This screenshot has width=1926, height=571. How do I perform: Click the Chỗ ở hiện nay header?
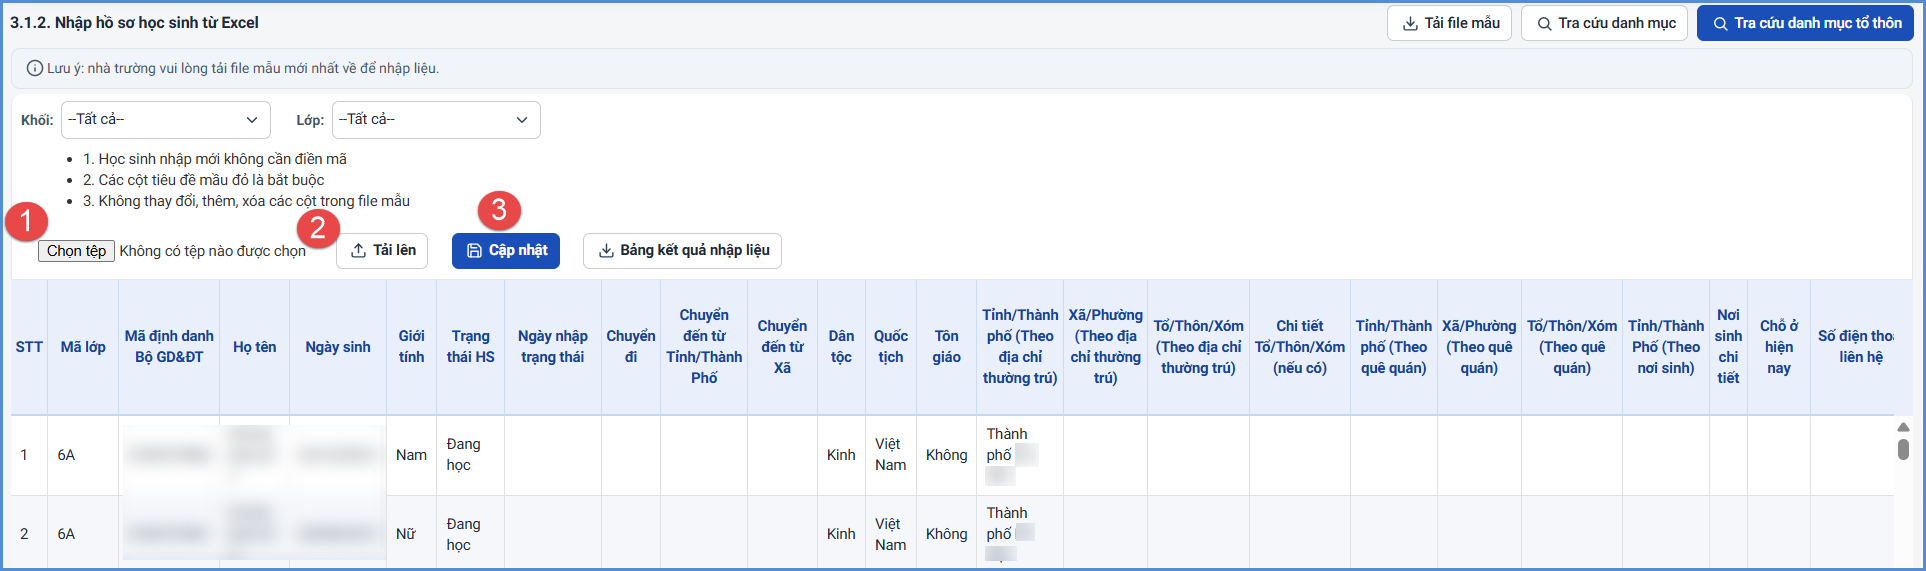pyautogui.click(x=1779, y=347)
